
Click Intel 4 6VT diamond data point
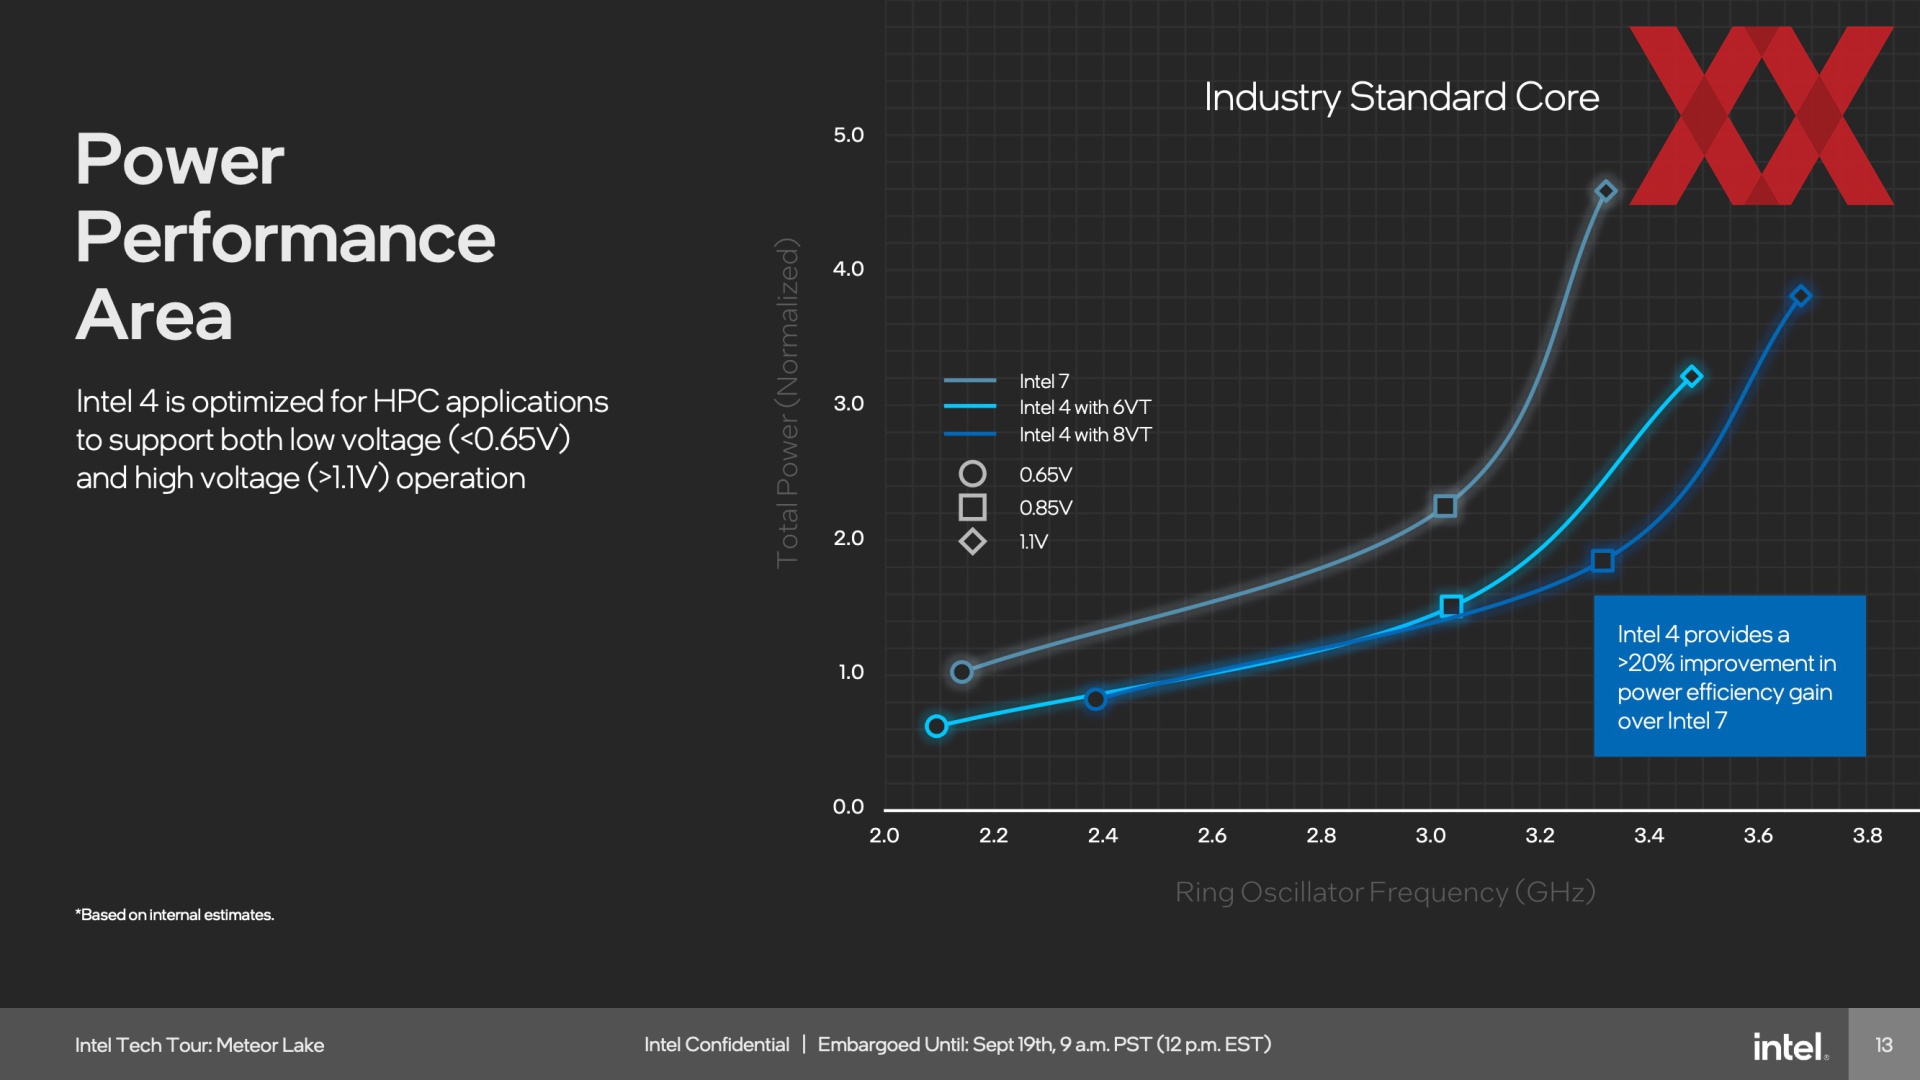tap(1692, 377)
